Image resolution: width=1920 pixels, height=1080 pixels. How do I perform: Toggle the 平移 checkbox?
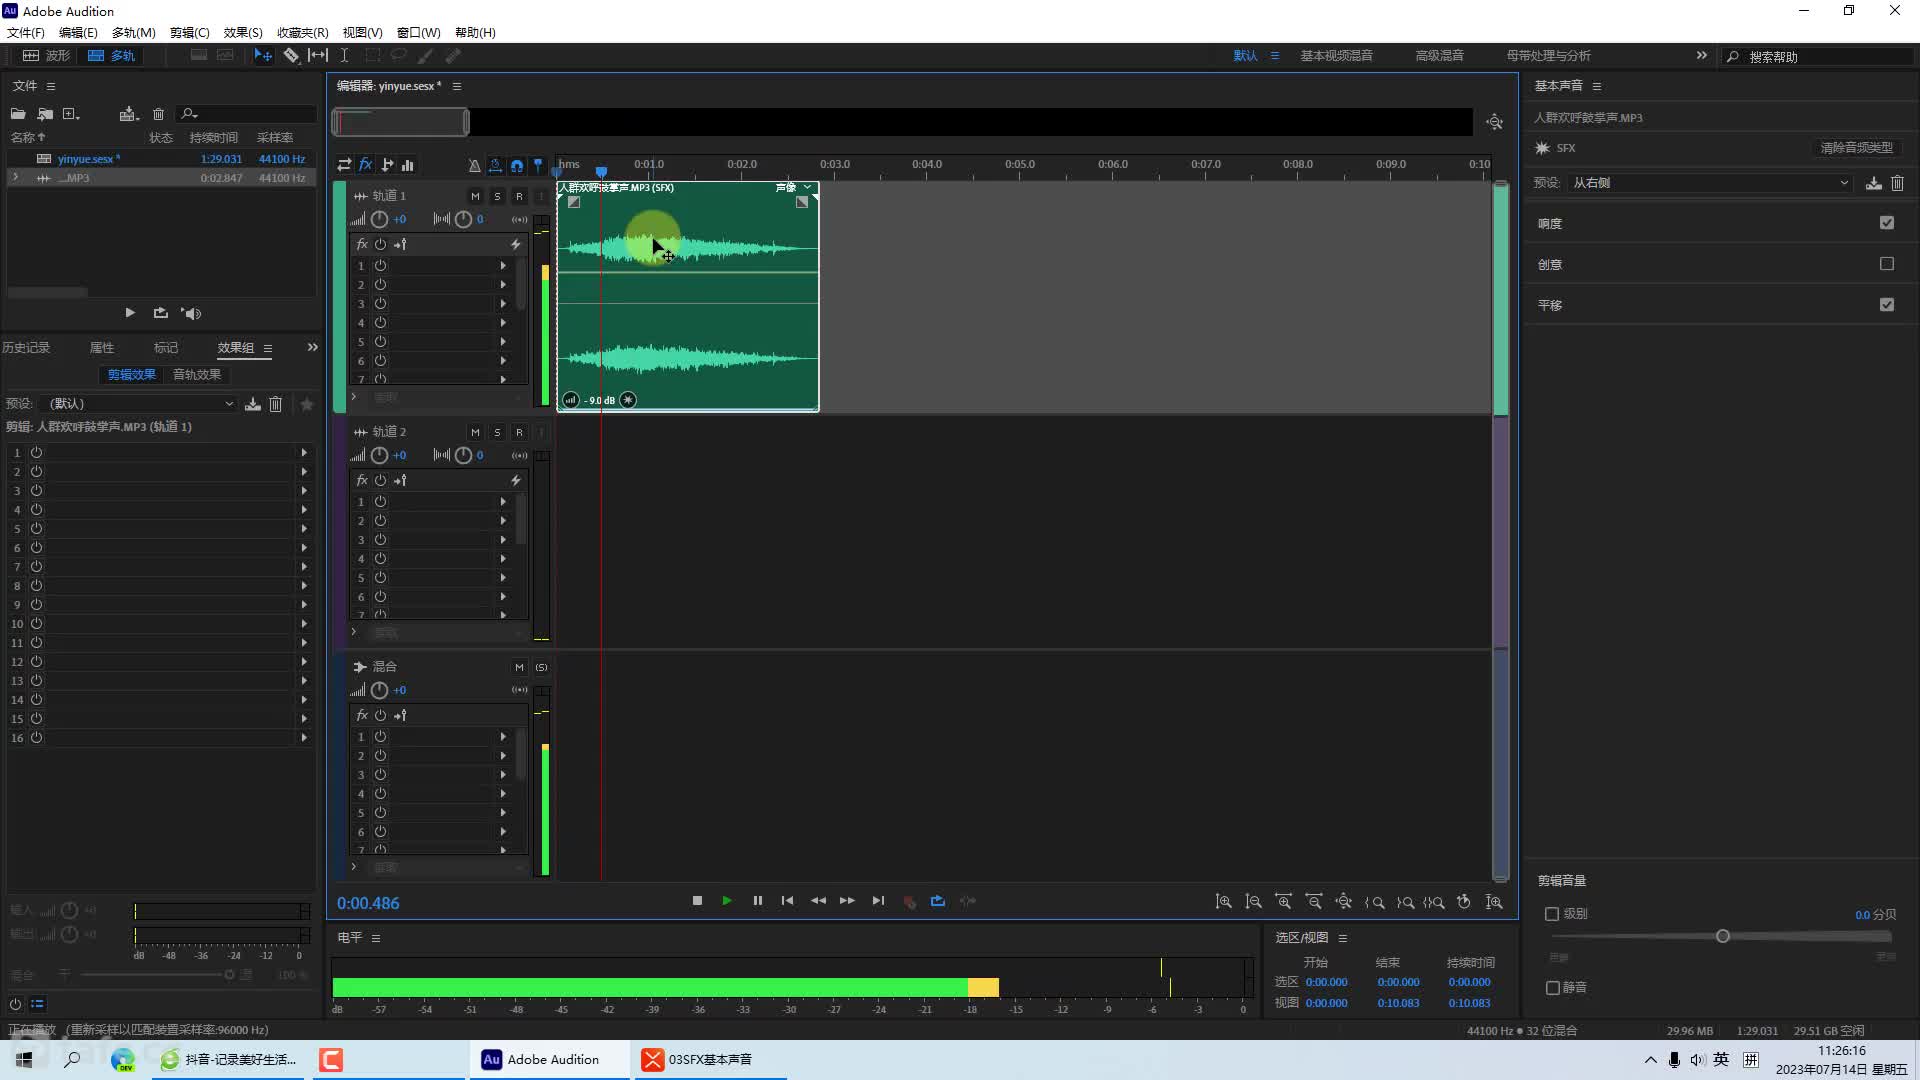pyautogui.click(x=1887, y=305)
